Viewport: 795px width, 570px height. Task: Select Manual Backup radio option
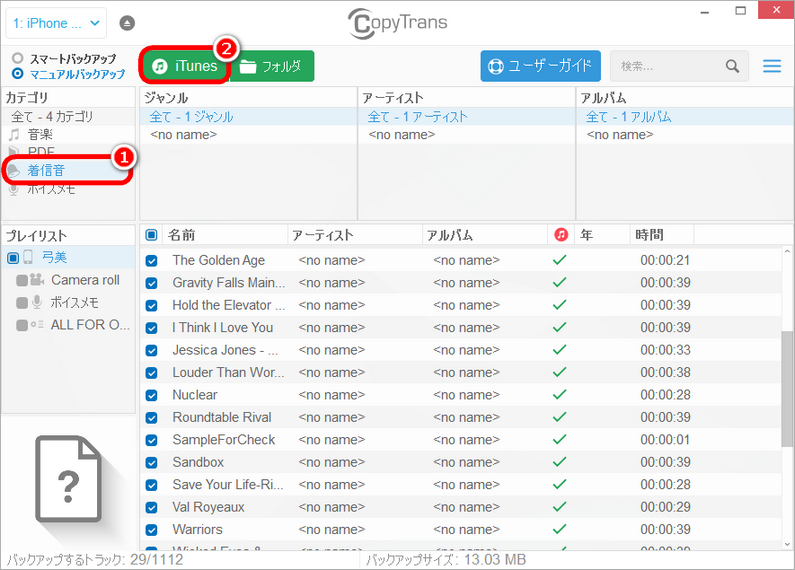[x=18, y=74]
